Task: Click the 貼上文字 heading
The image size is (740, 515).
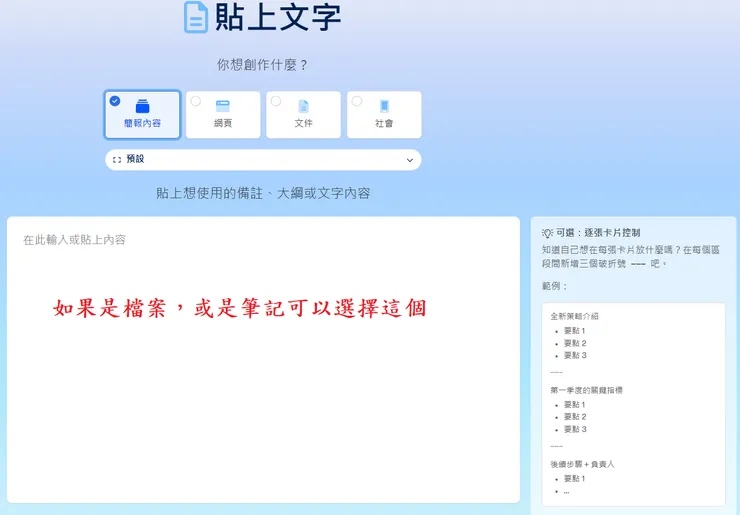Action: tap(278, 17)
